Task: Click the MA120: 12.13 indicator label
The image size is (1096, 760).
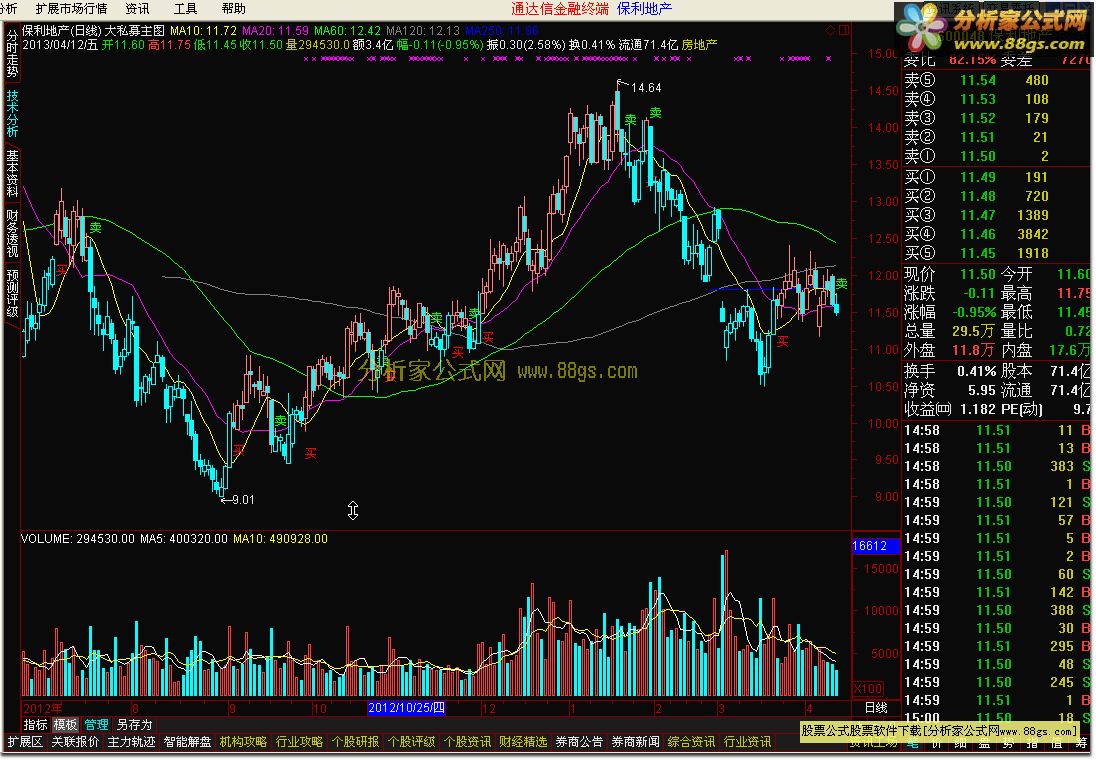Action: 423,31
